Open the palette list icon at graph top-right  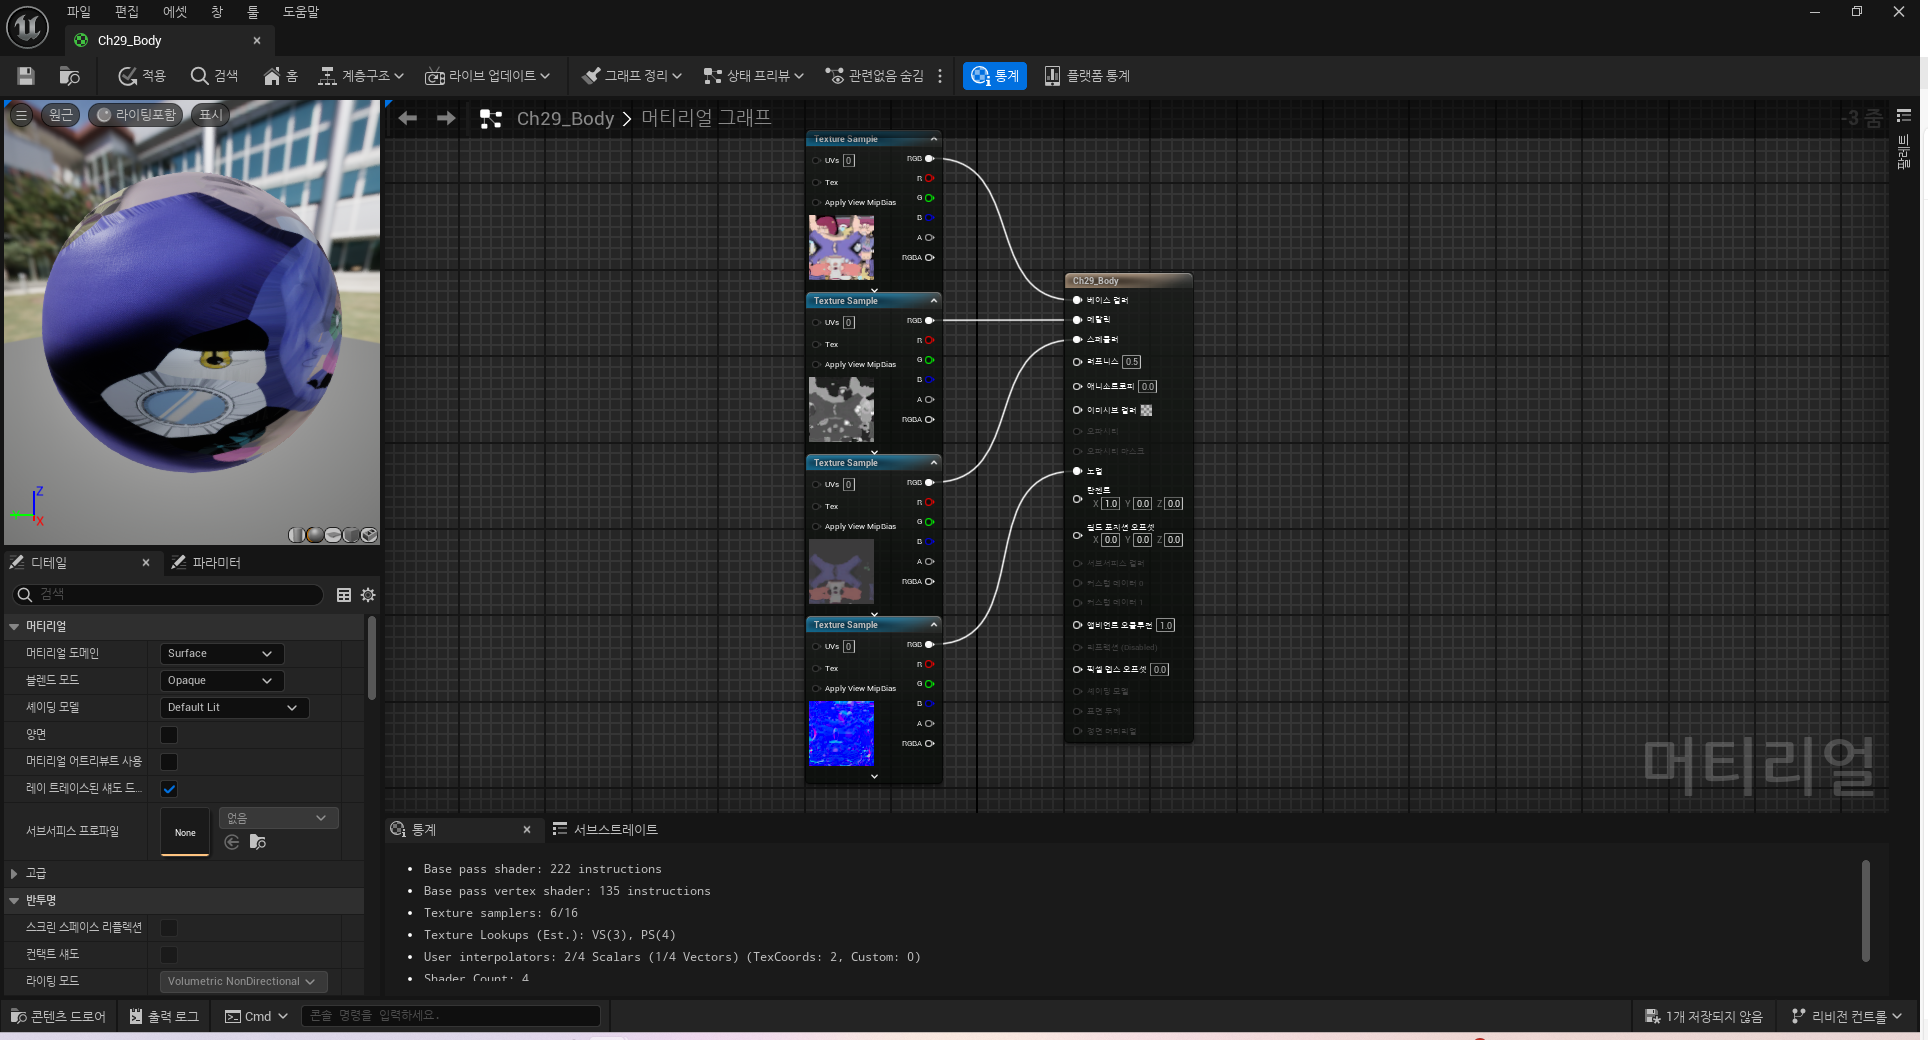(x=1904, y=116)
